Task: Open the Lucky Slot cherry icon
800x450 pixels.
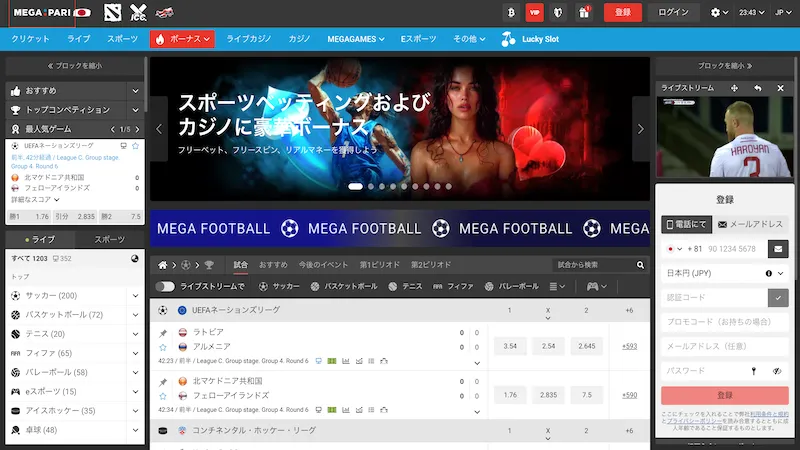Action: 508,39
